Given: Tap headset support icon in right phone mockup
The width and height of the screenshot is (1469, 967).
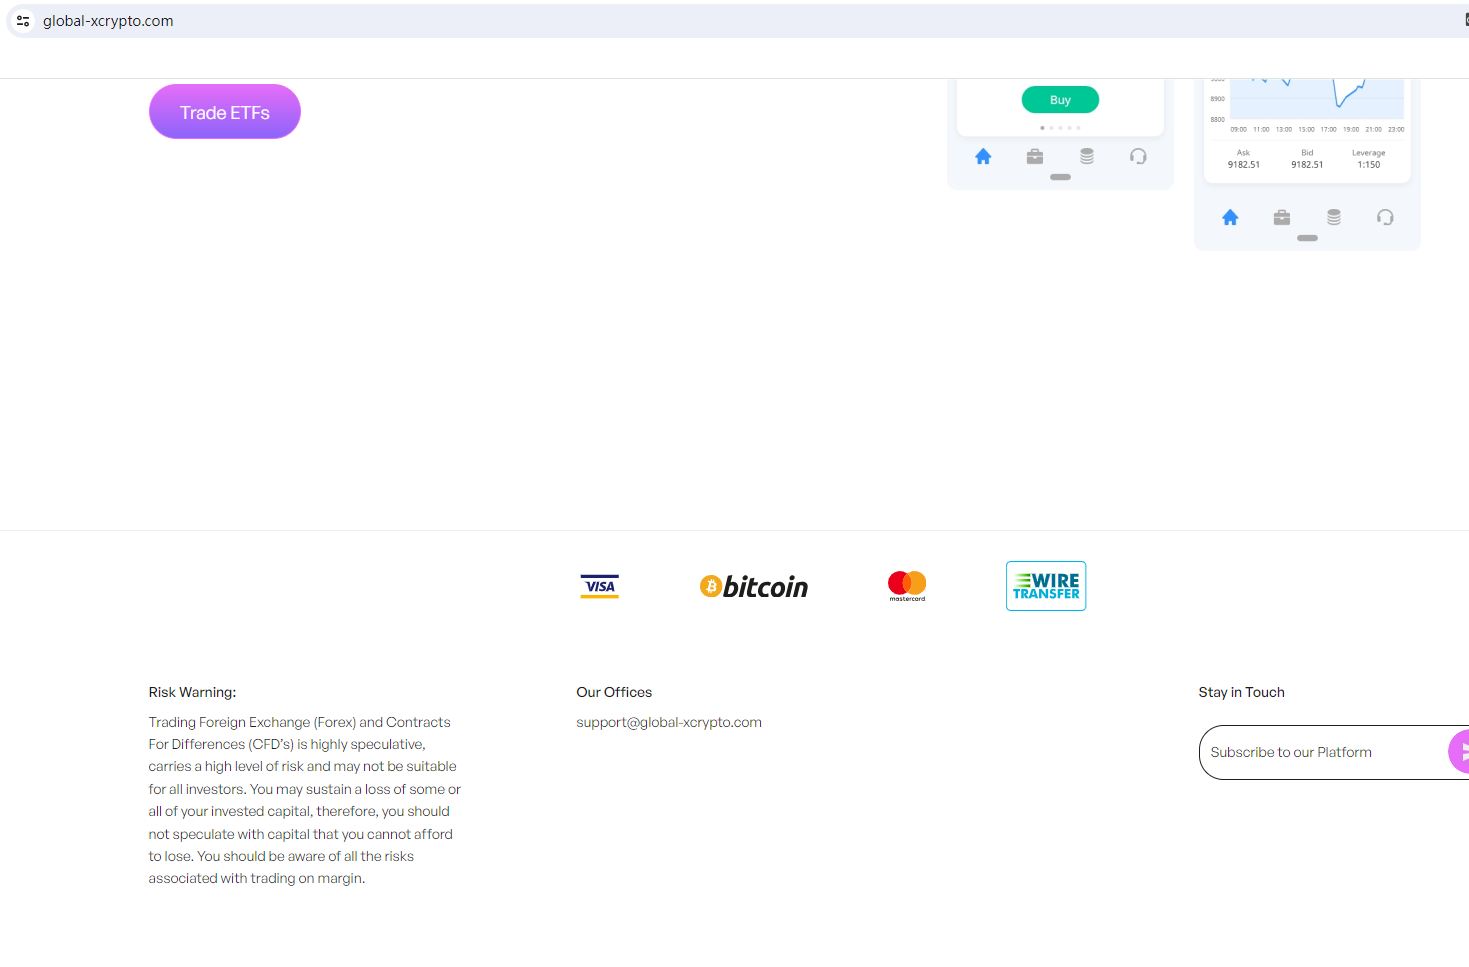Looking at the screenshot, I should (x=1385, y=217).
